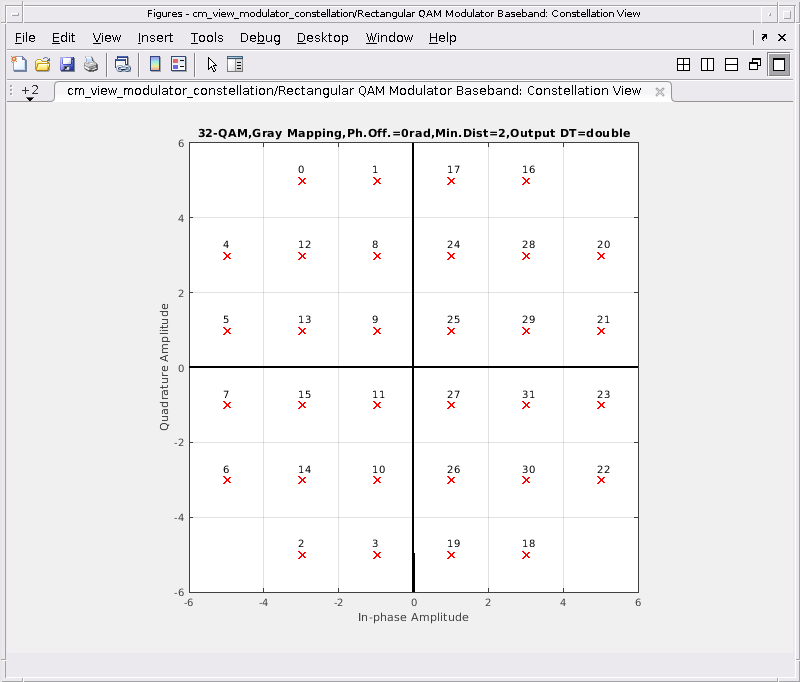This screenshot has height=682, width=800.
Task: Open the File menu
Action: (25, 38)
